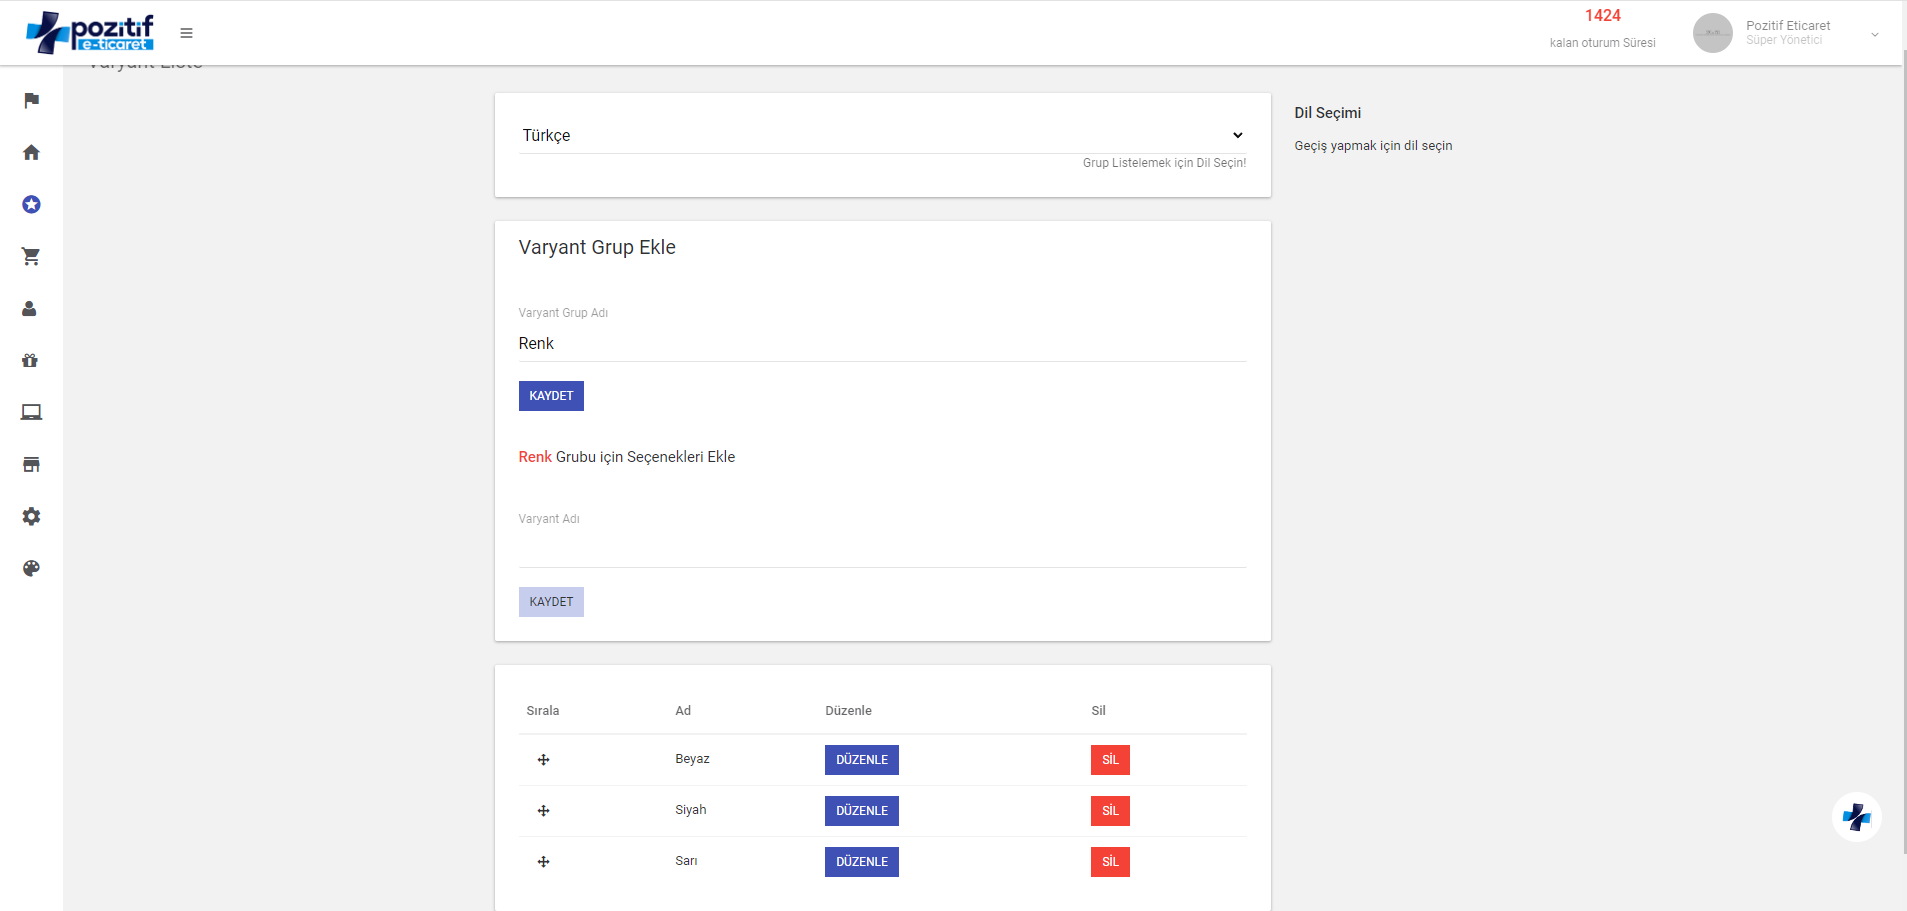This screenshot has width=1907, height=911.
Task: Click the move handle for Sarı row
Action: 543,862
